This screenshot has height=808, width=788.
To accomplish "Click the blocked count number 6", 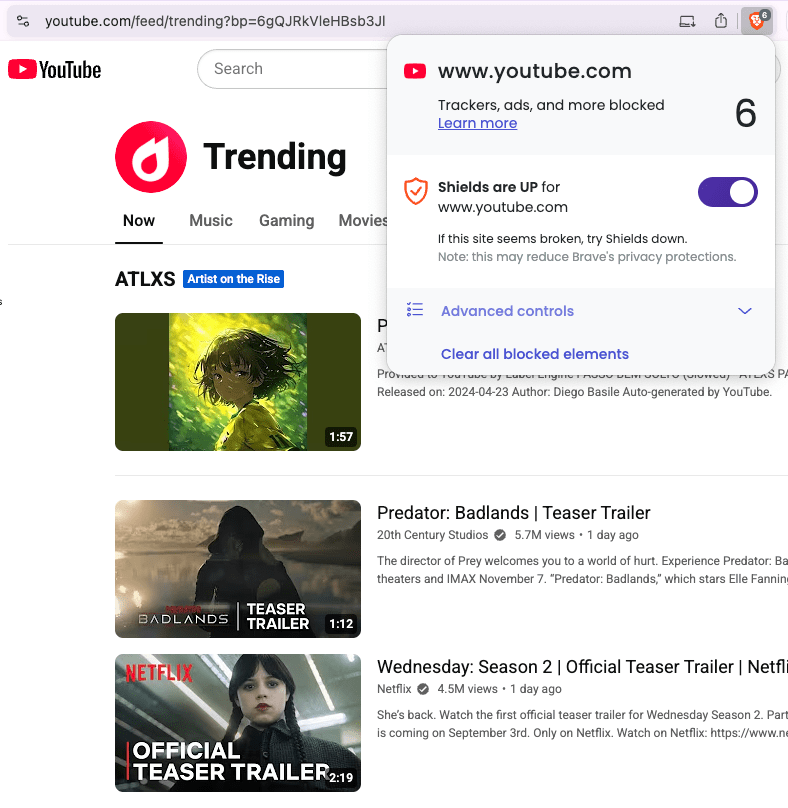I will pyautogui.click(x=745, y=113).
